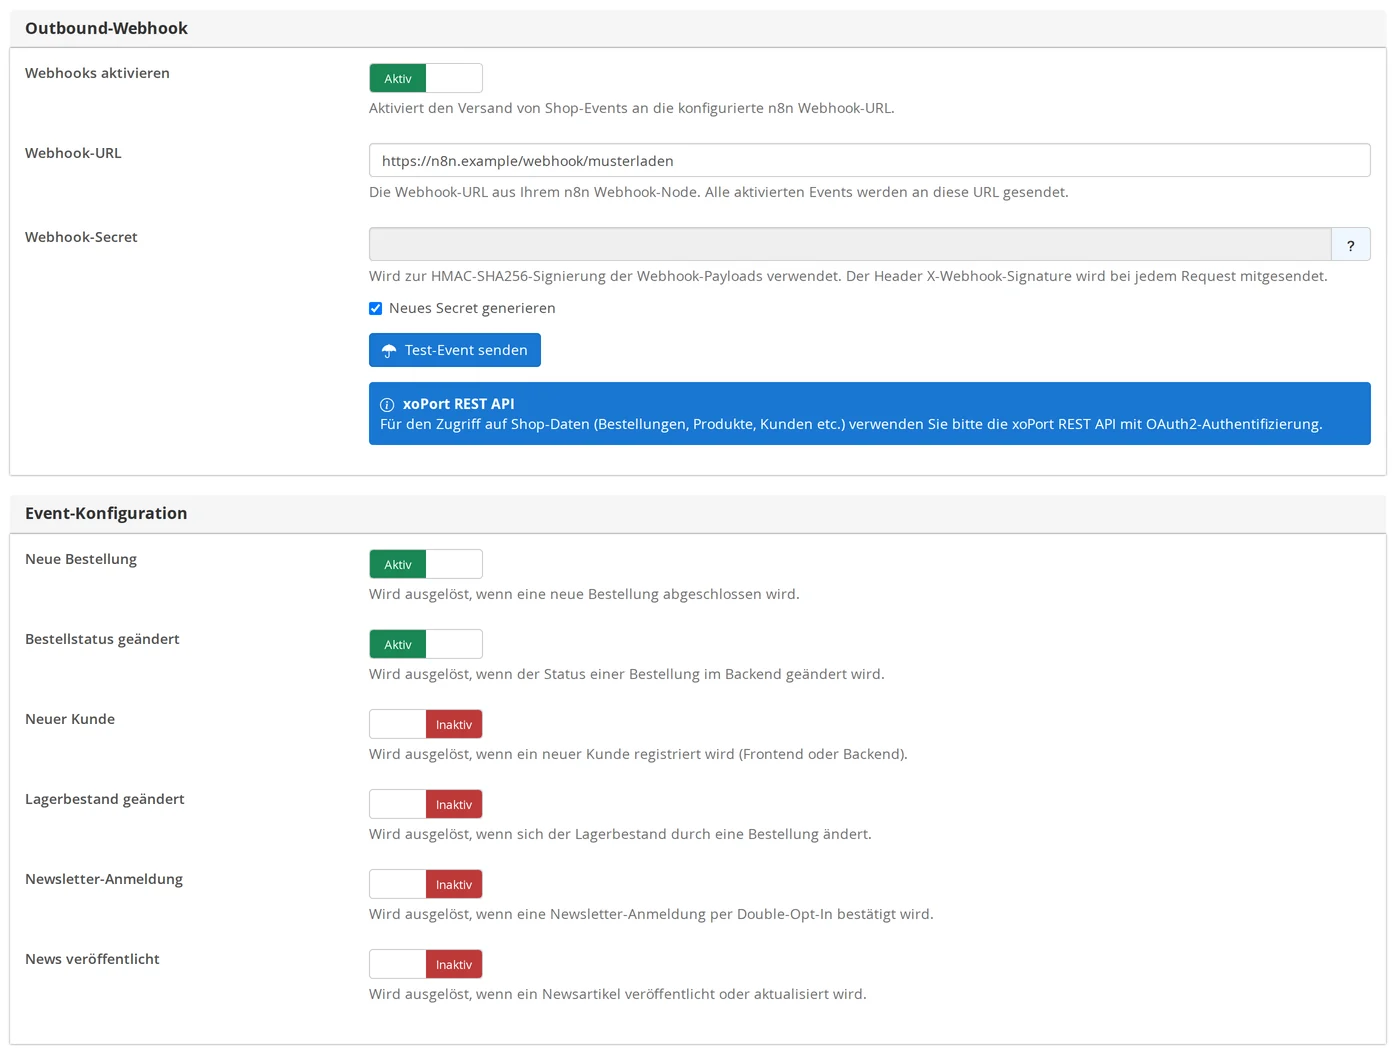Disable the Bestellstatus geändert event

(x=426, y=644)
